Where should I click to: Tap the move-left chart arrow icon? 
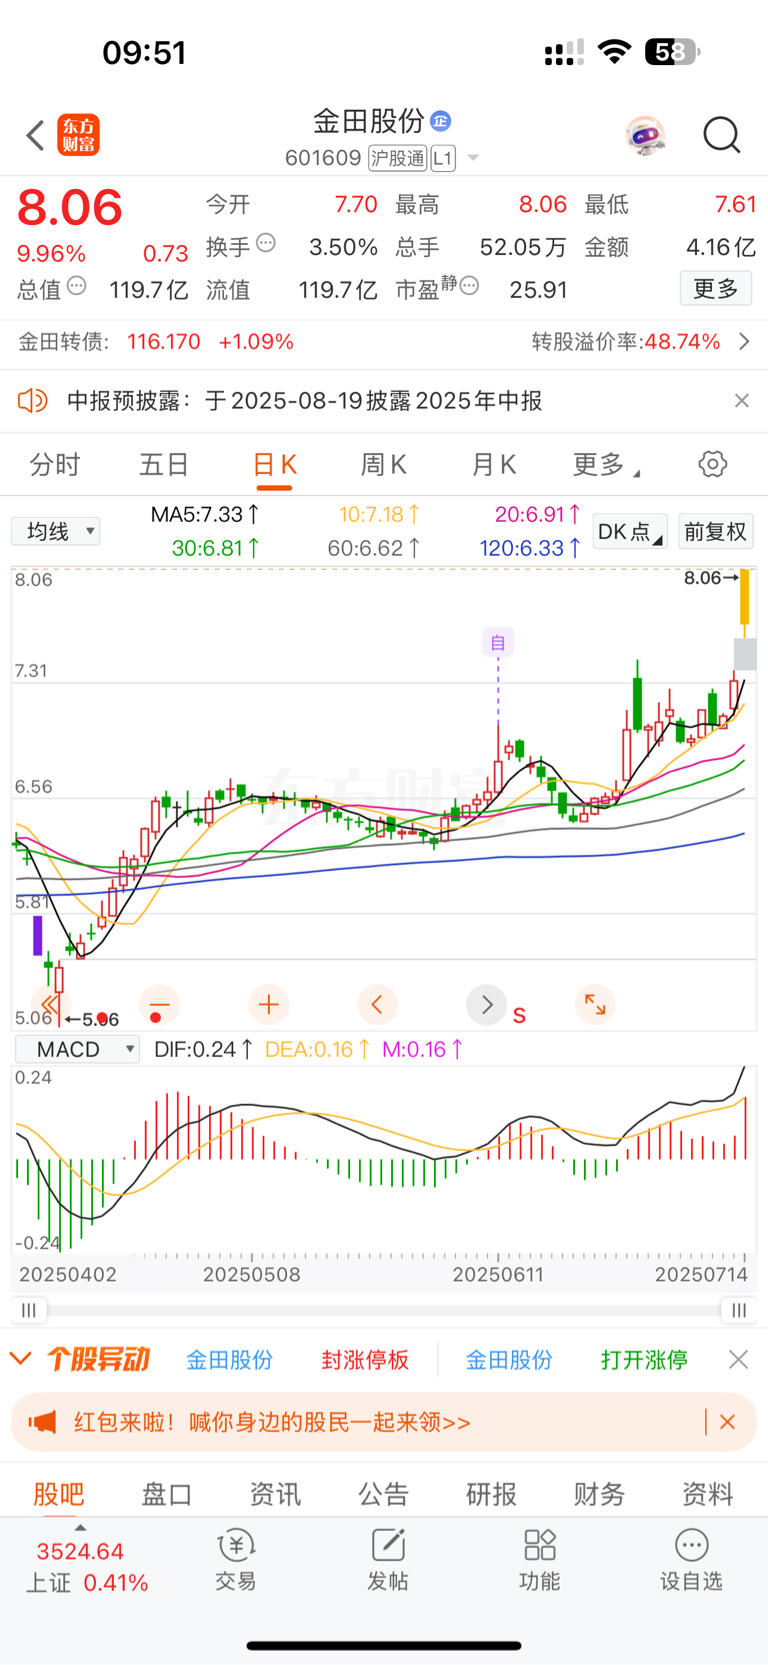[x=377, y=1004]
